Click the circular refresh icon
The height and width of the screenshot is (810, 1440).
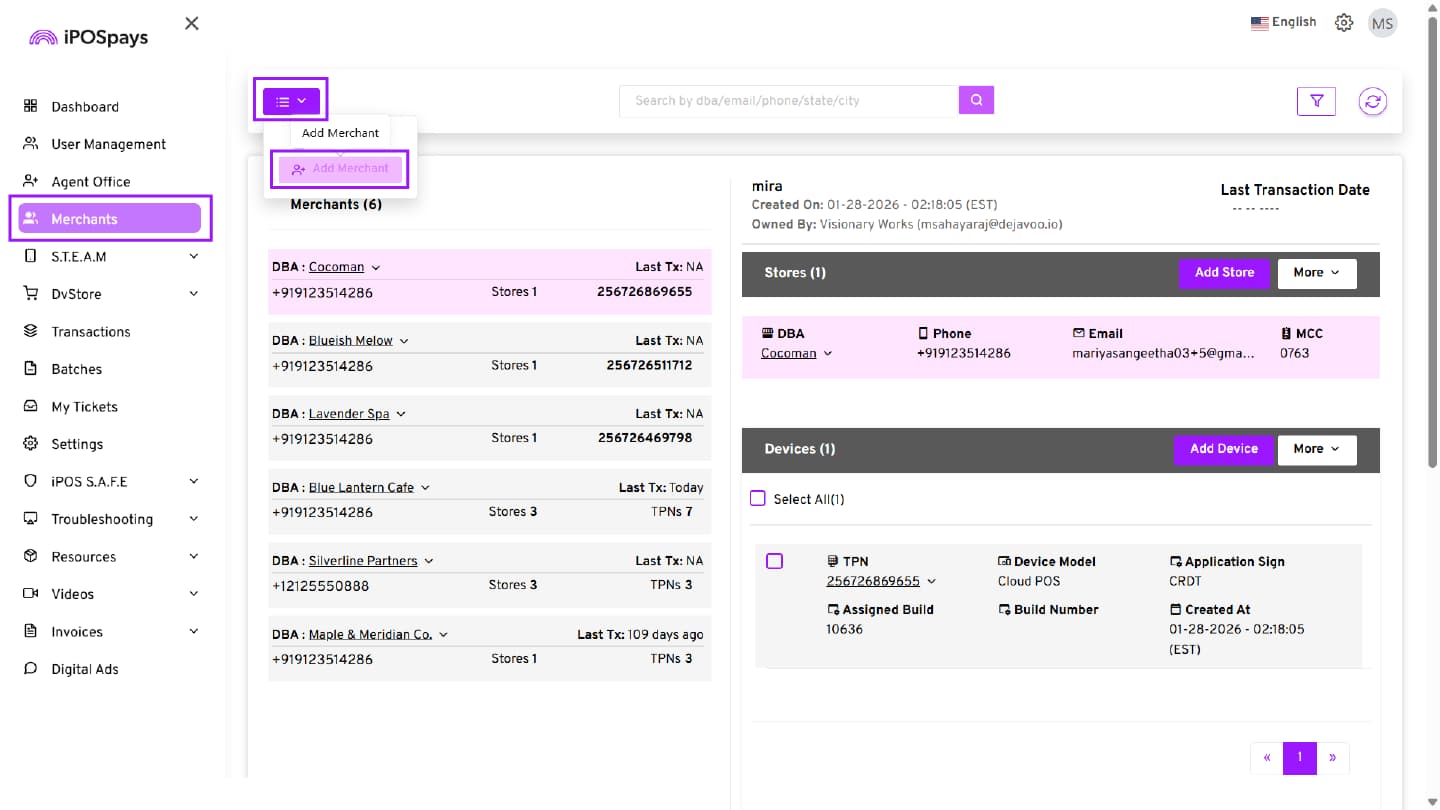[1372, 101]
